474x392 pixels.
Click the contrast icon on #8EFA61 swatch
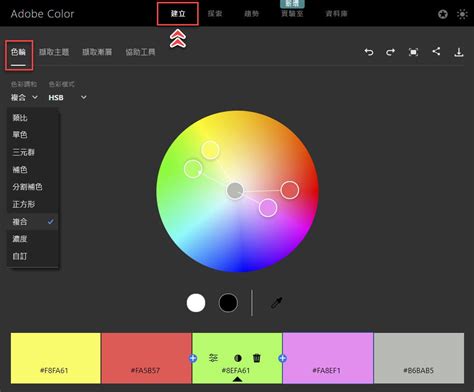(x=238, y=358)
